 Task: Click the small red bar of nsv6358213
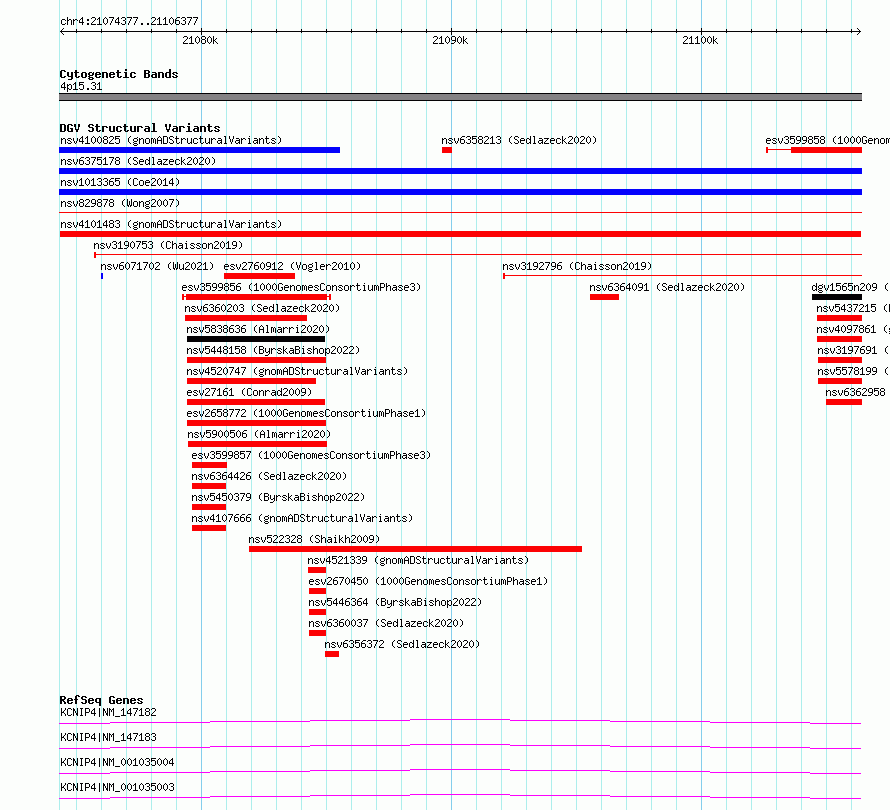[x=447, y=150]
